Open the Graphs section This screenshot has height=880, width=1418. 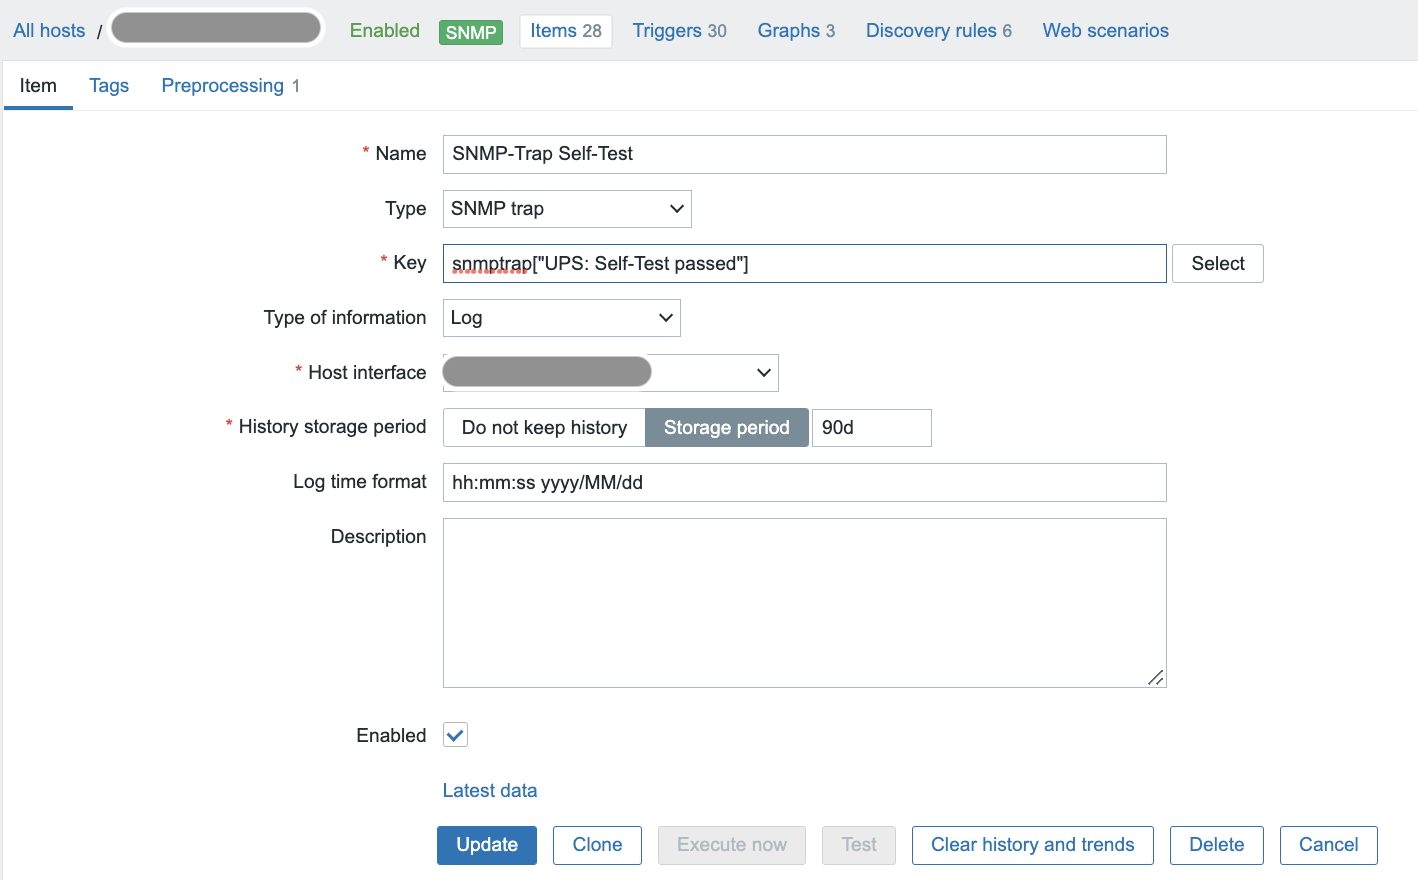795,31
